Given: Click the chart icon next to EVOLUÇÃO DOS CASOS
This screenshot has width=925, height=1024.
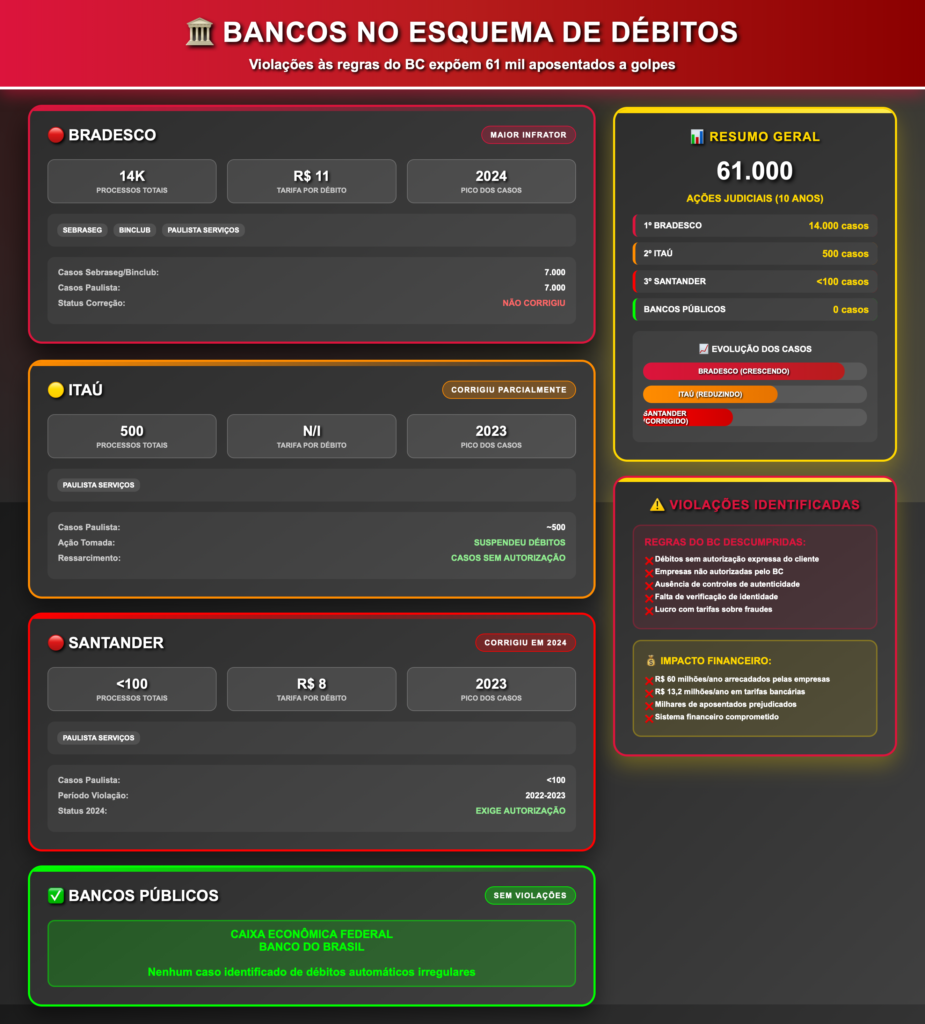Looking at the screenshot, I should point(704,349).
